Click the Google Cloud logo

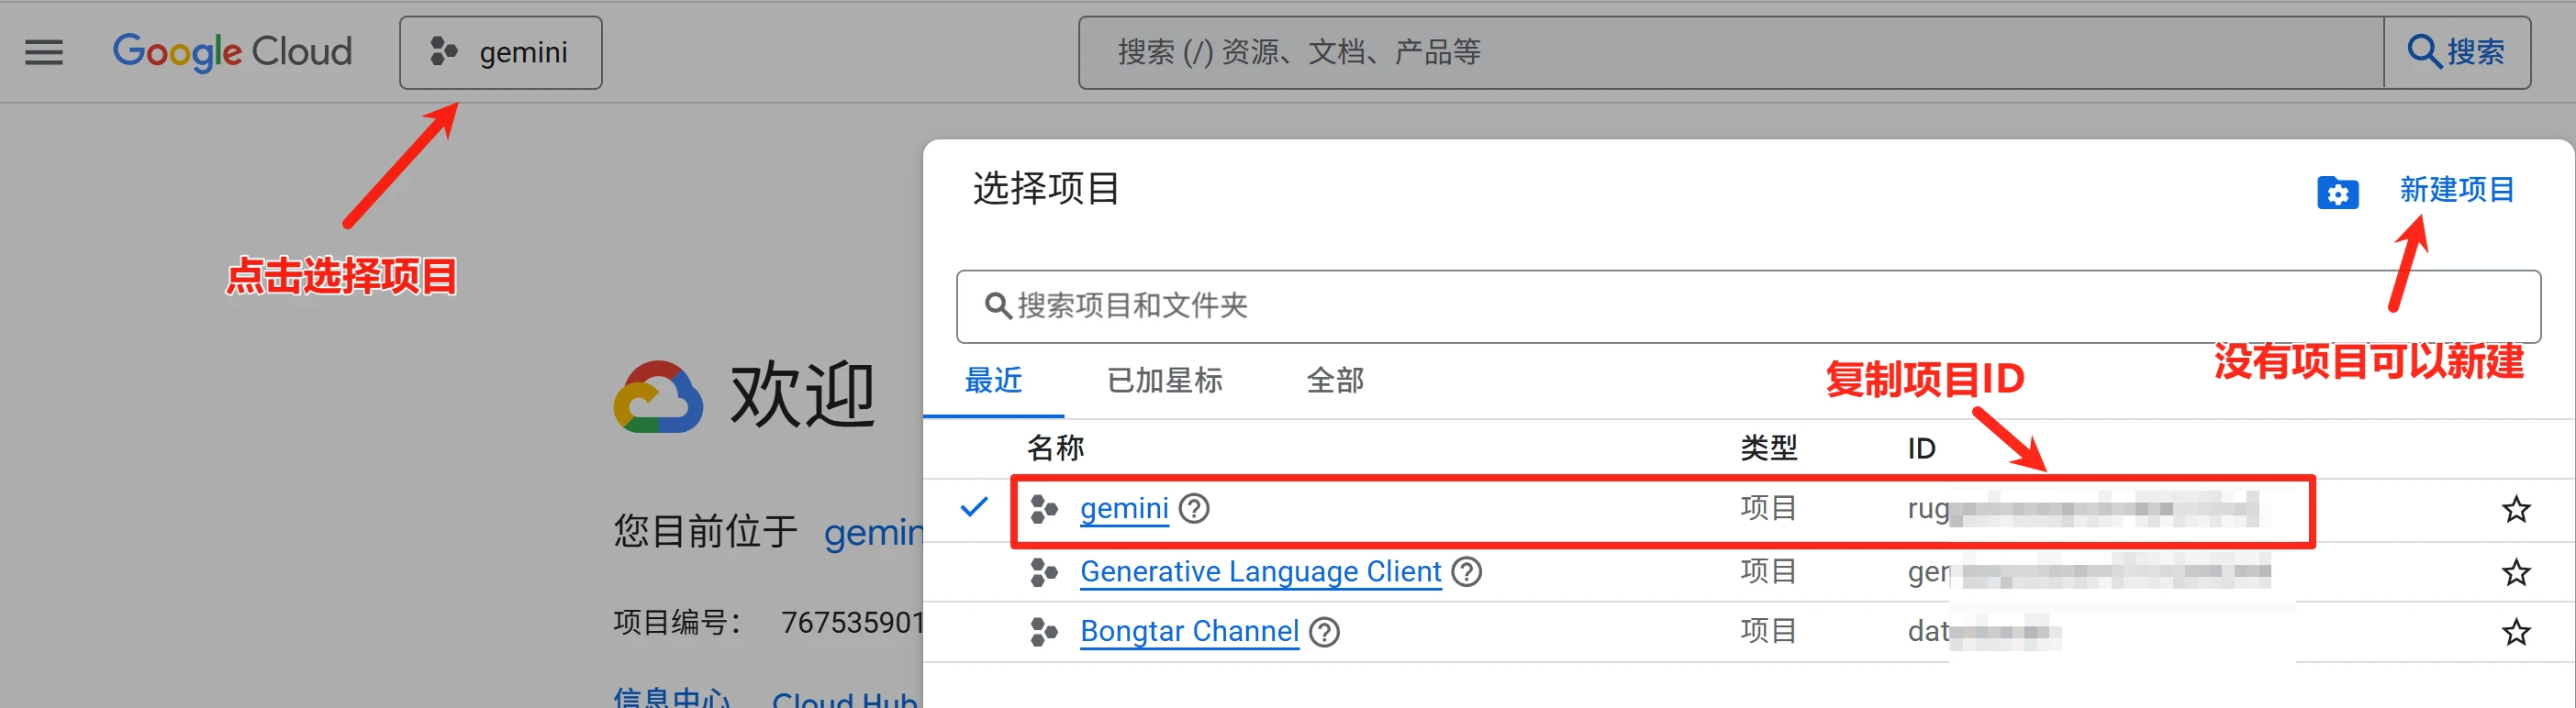coord(232,52)
